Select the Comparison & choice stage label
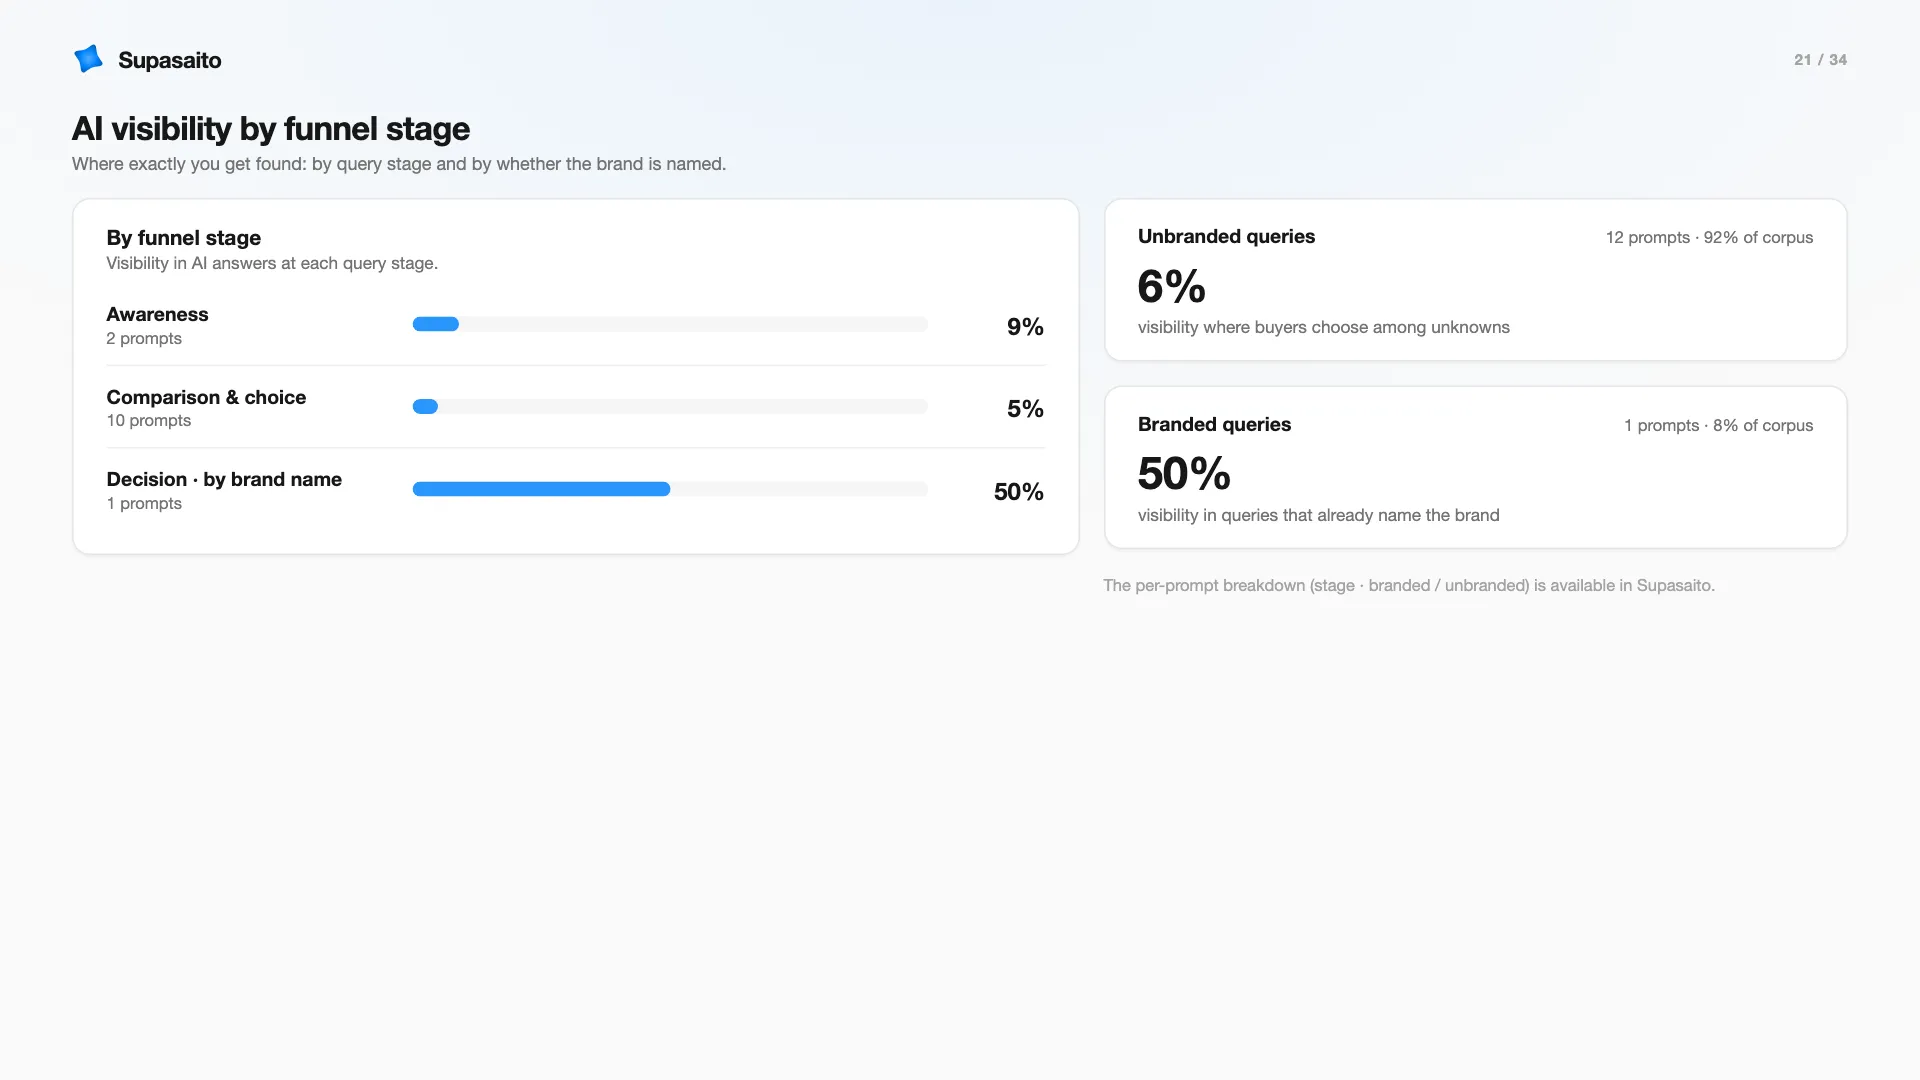Screen dimensions: 1920x1080 point(206,397)
